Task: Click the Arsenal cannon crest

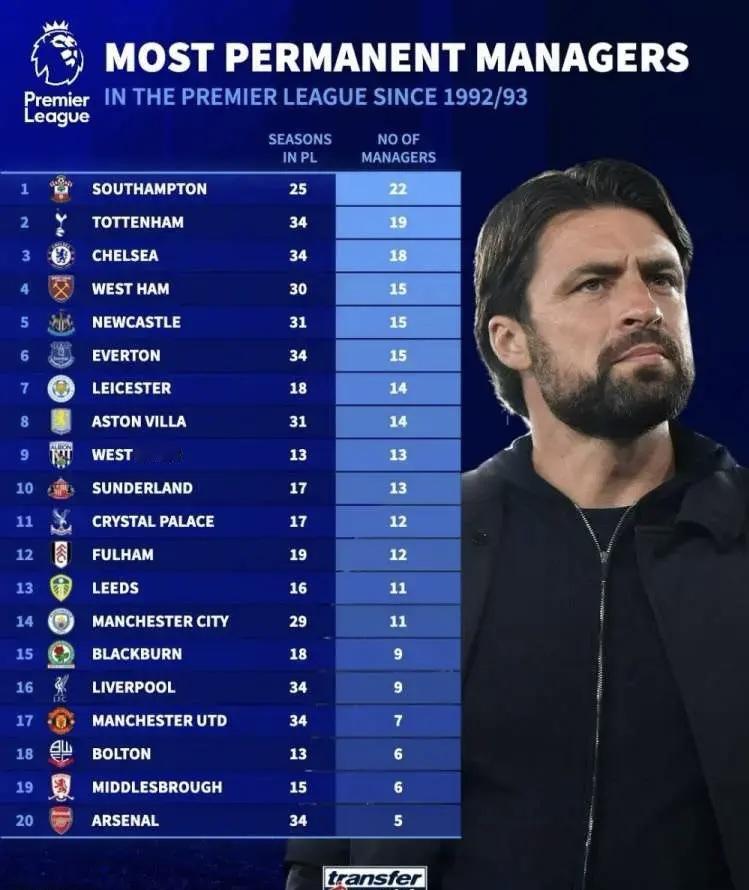Action: [x=61, y=820]
